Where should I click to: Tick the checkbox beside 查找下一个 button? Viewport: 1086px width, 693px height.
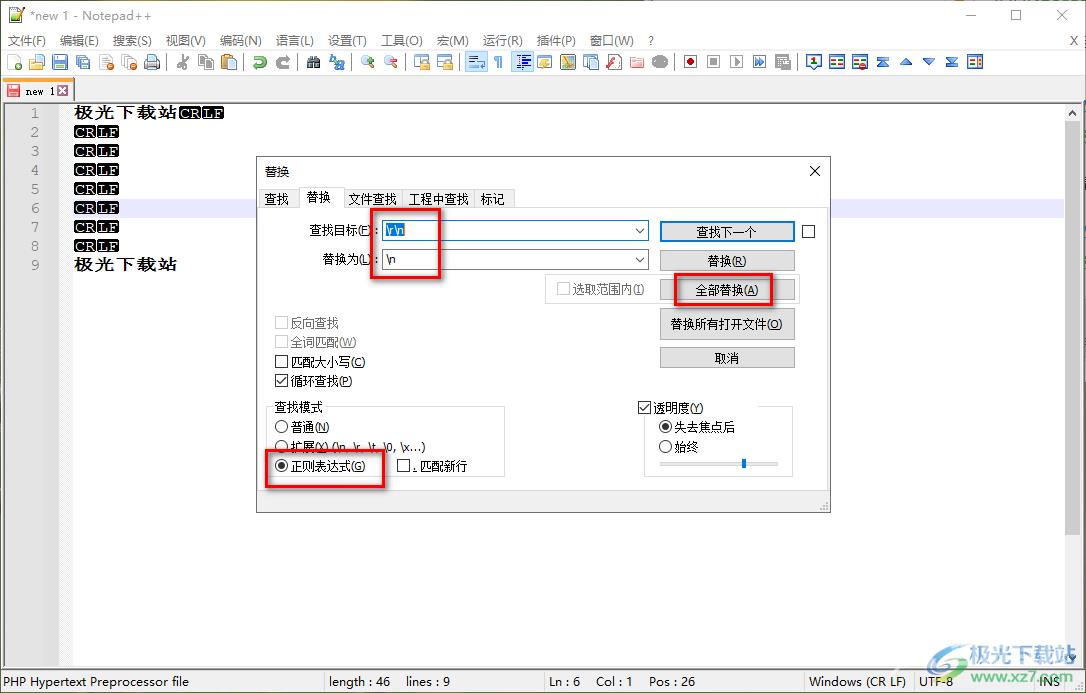click(808, 231)
